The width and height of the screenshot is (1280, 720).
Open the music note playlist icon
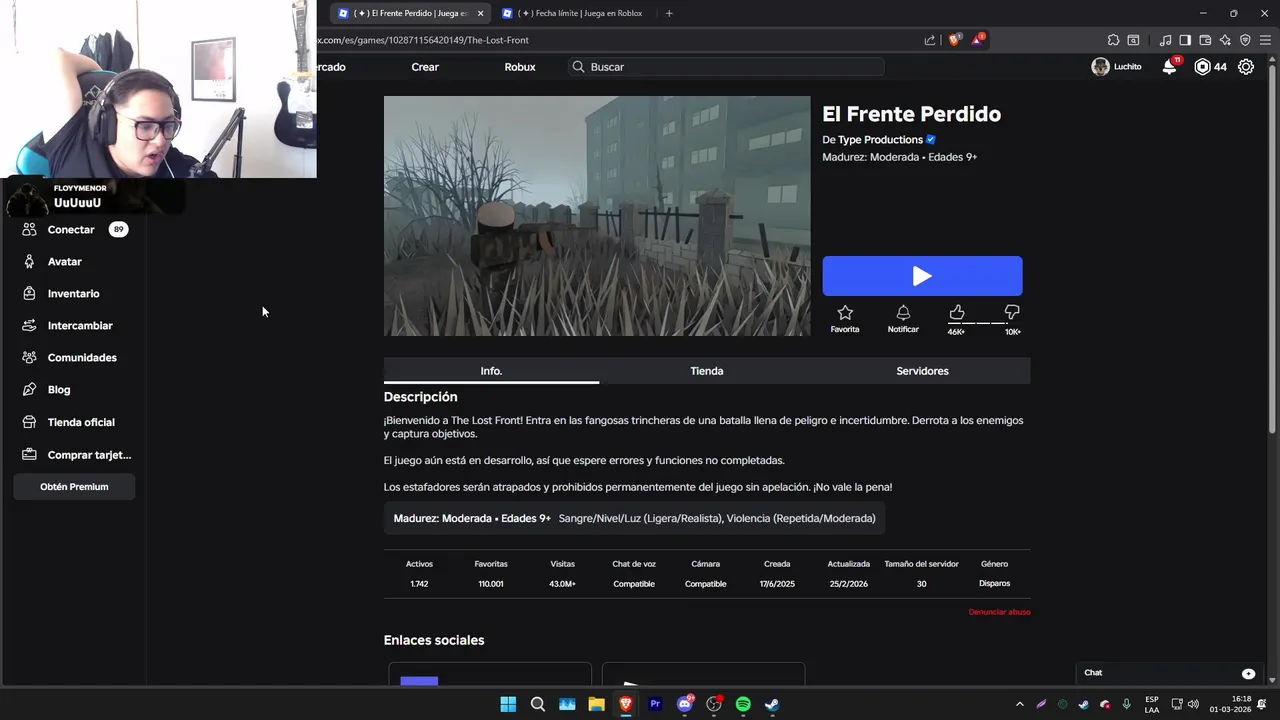point(1165,40)
